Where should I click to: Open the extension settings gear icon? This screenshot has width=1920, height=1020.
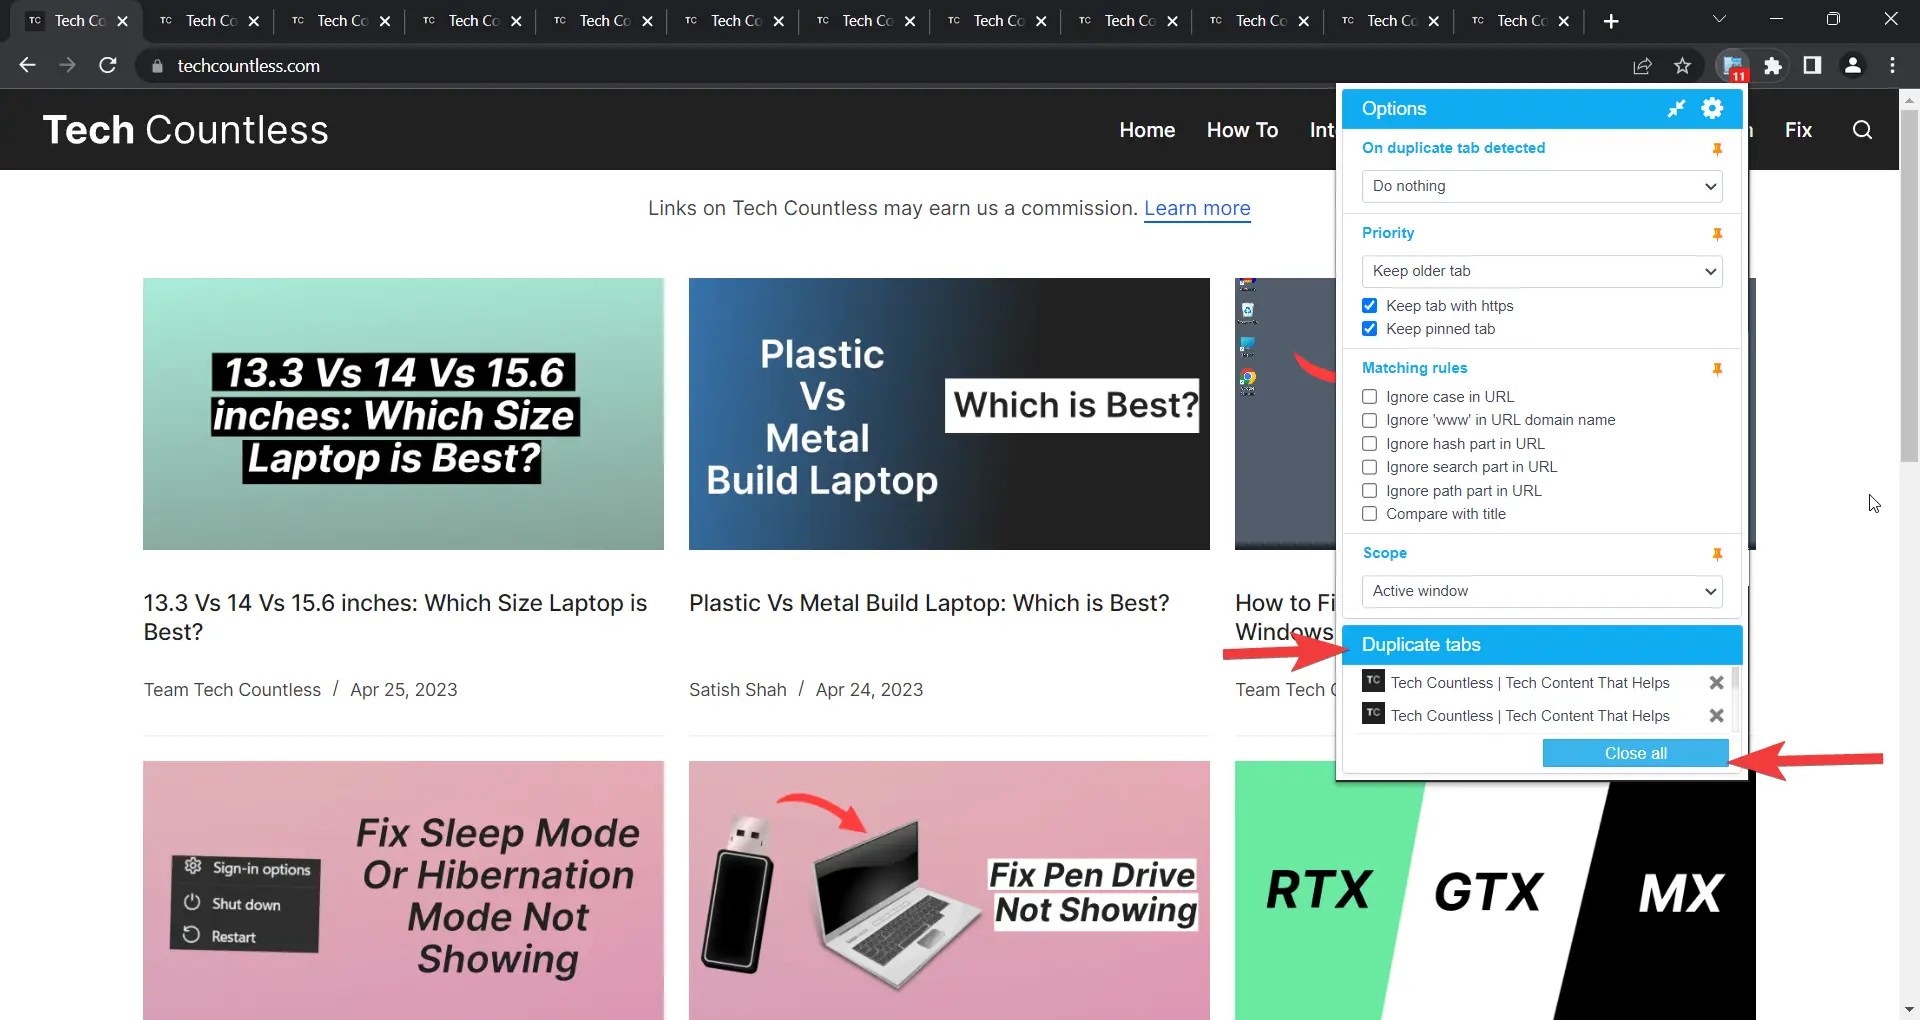(1712, 109)
